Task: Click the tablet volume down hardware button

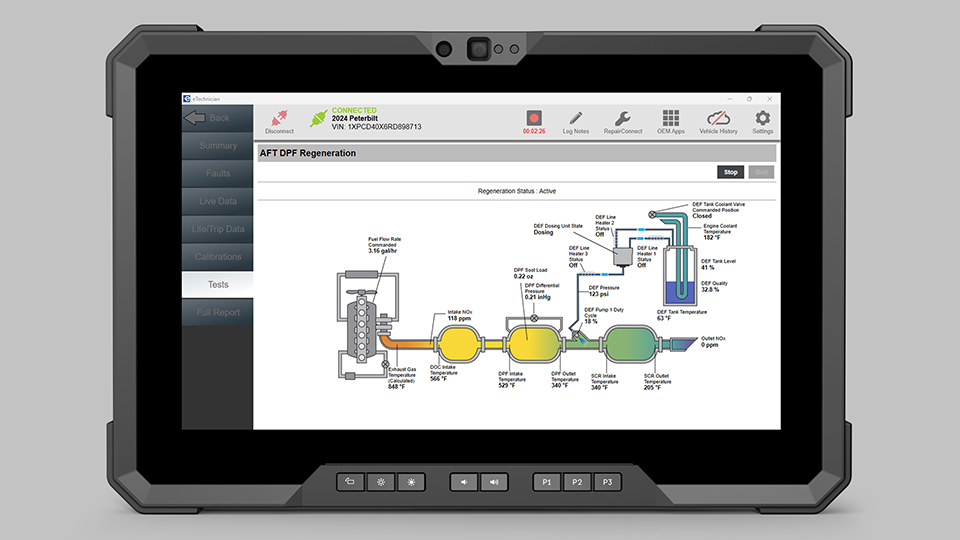Action: [x=463, y=482]
